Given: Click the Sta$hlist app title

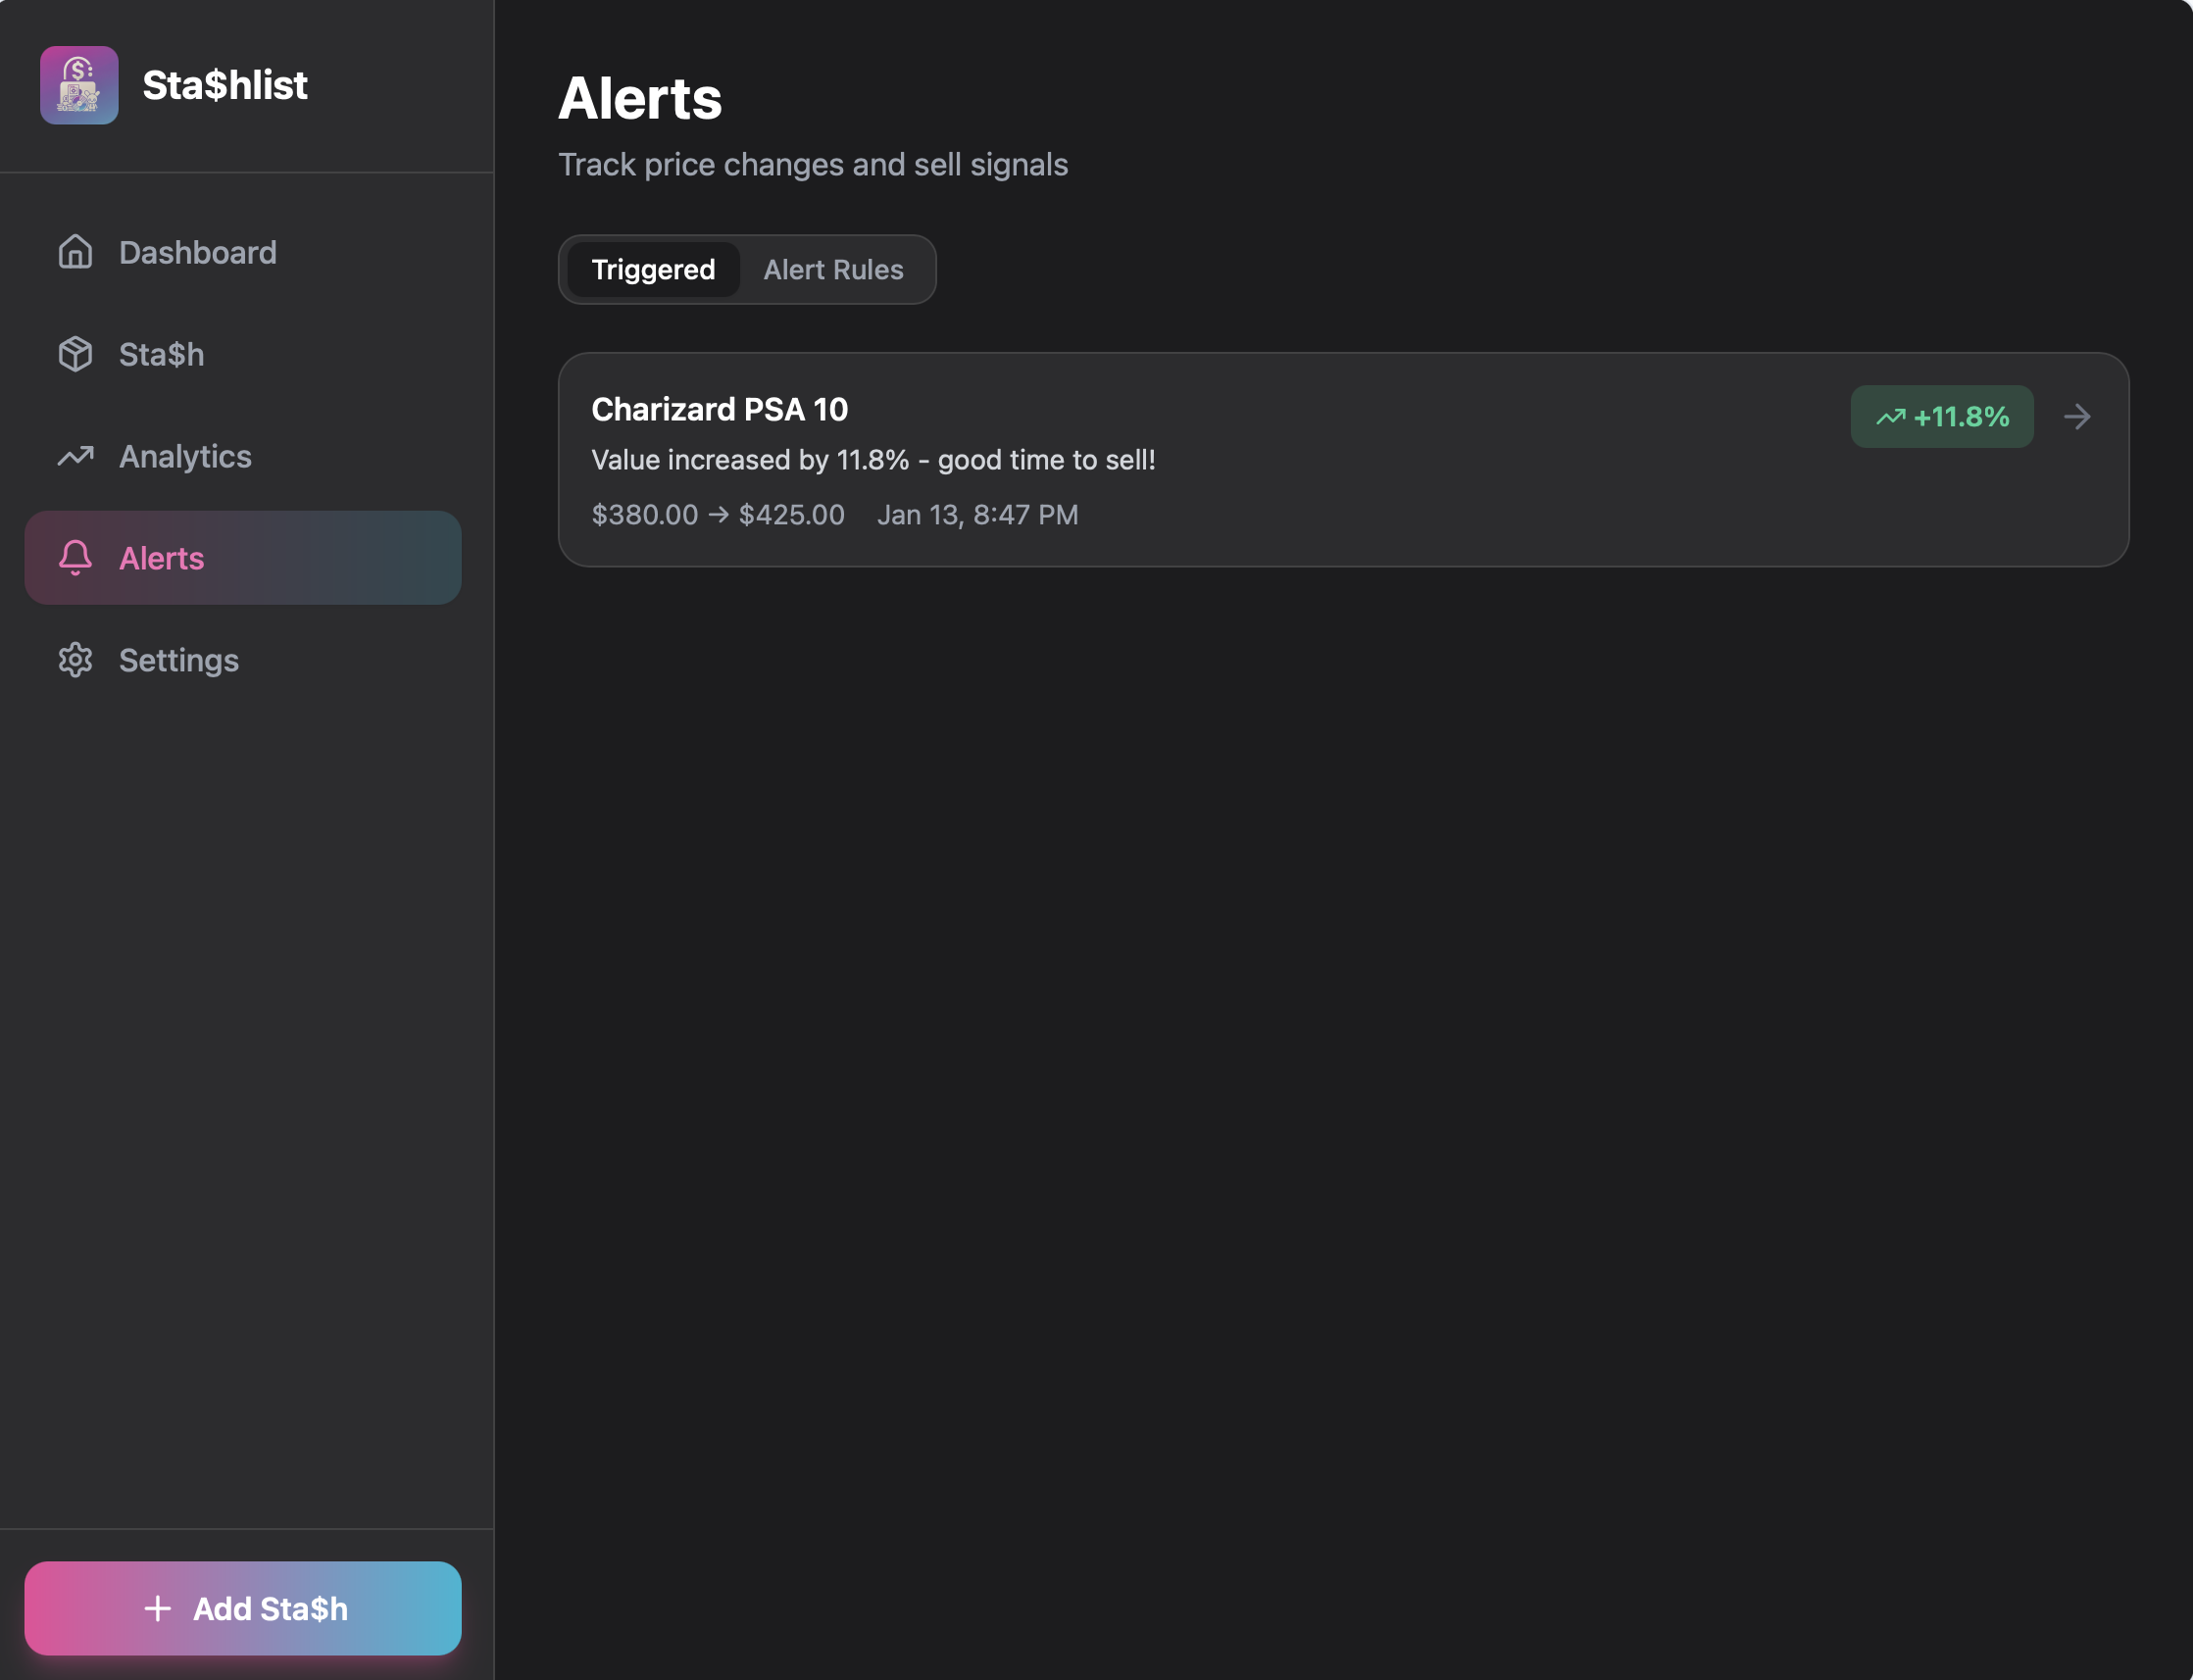Looking at the screenshot, I should coord(225,85).
